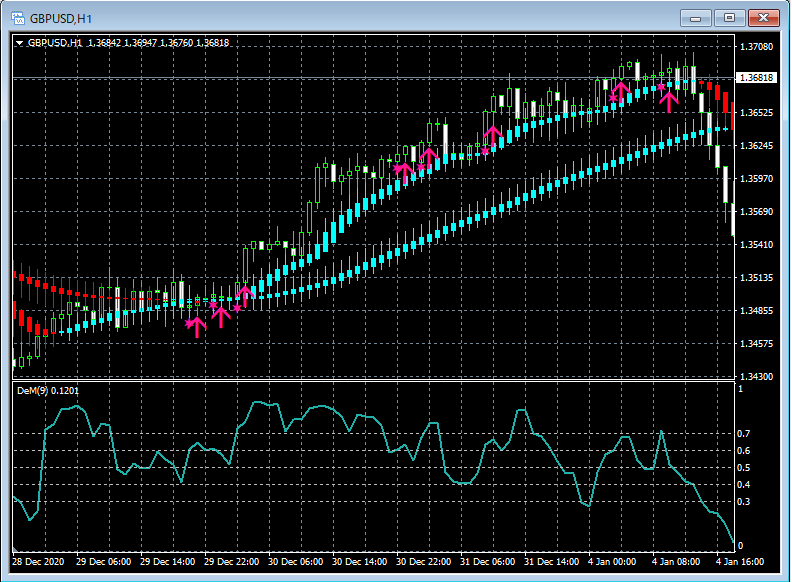This screenshot has height=582, width=792.
Task: Close the GBPUSD,H1 chart window
Action: tap(763, 18)
